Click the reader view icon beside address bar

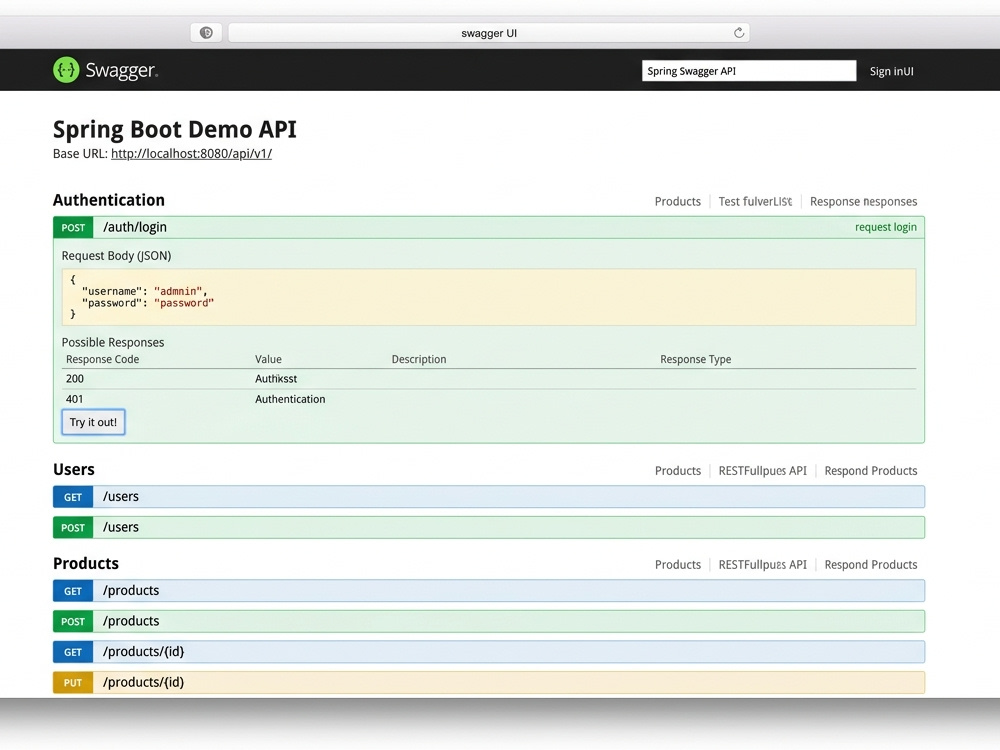pos(206,33)
